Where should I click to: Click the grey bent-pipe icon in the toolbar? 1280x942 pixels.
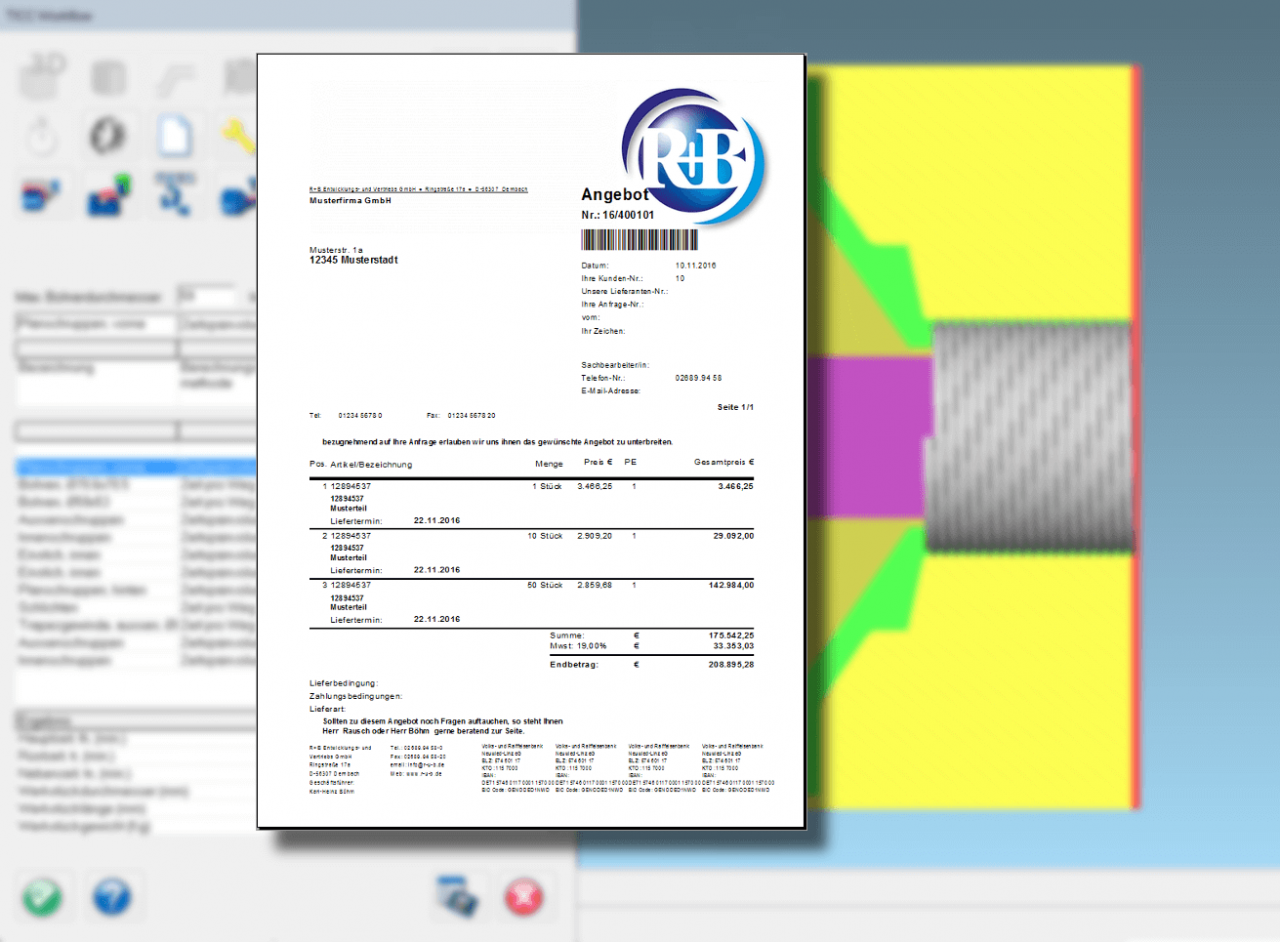(x=175, y=76)
